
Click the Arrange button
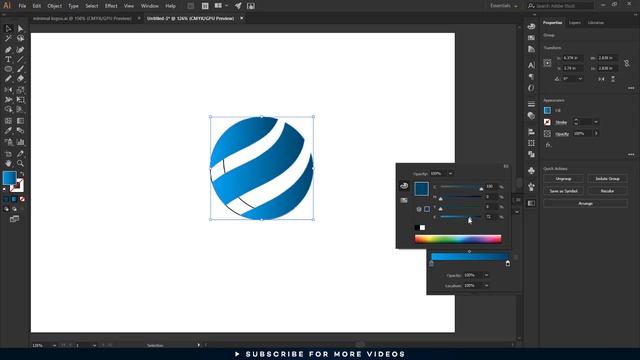[x=585, y=203]
